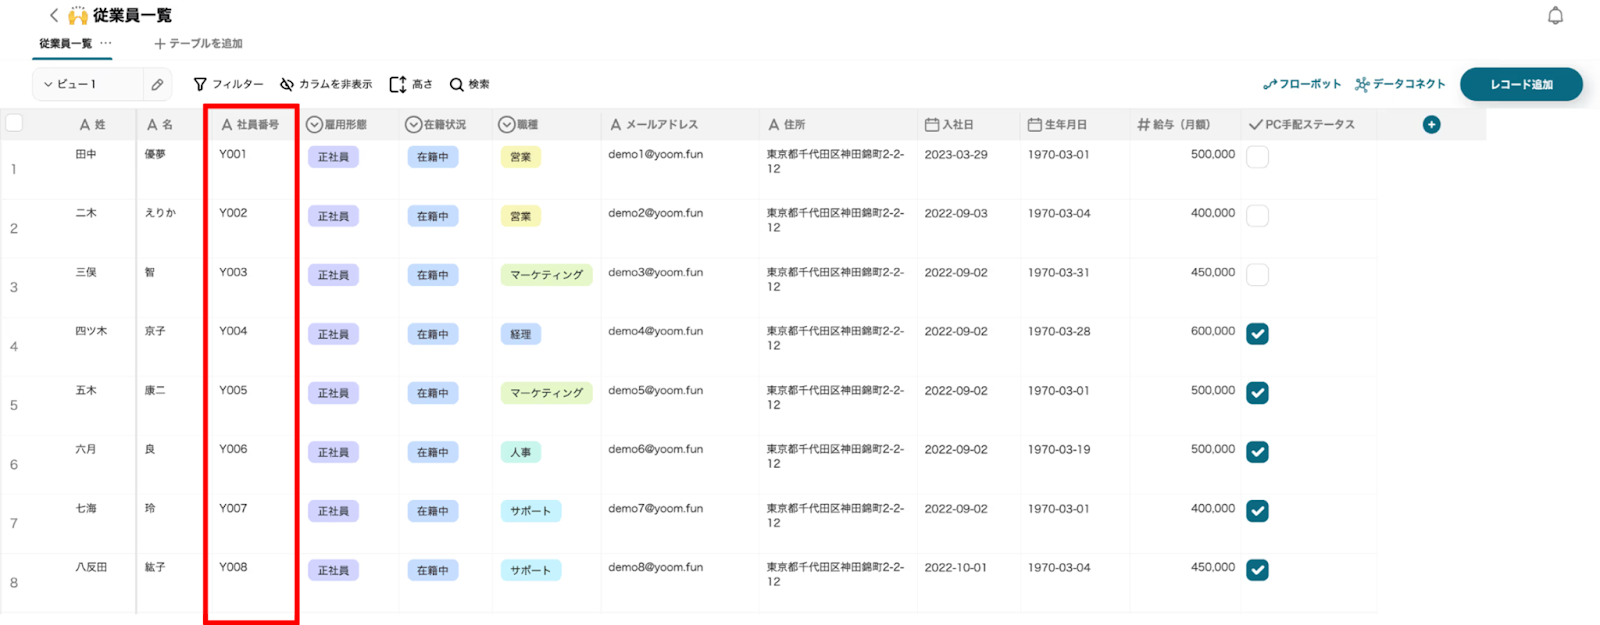Add a column with the plus icon
Viewport: 1600px width, 625px height.
tap(1431, 125)
